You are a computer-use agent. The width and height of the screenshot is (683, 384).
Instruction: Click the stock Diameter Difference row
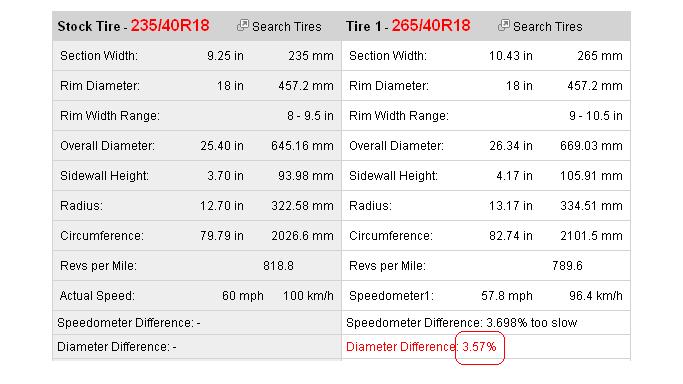pos(197,347)
